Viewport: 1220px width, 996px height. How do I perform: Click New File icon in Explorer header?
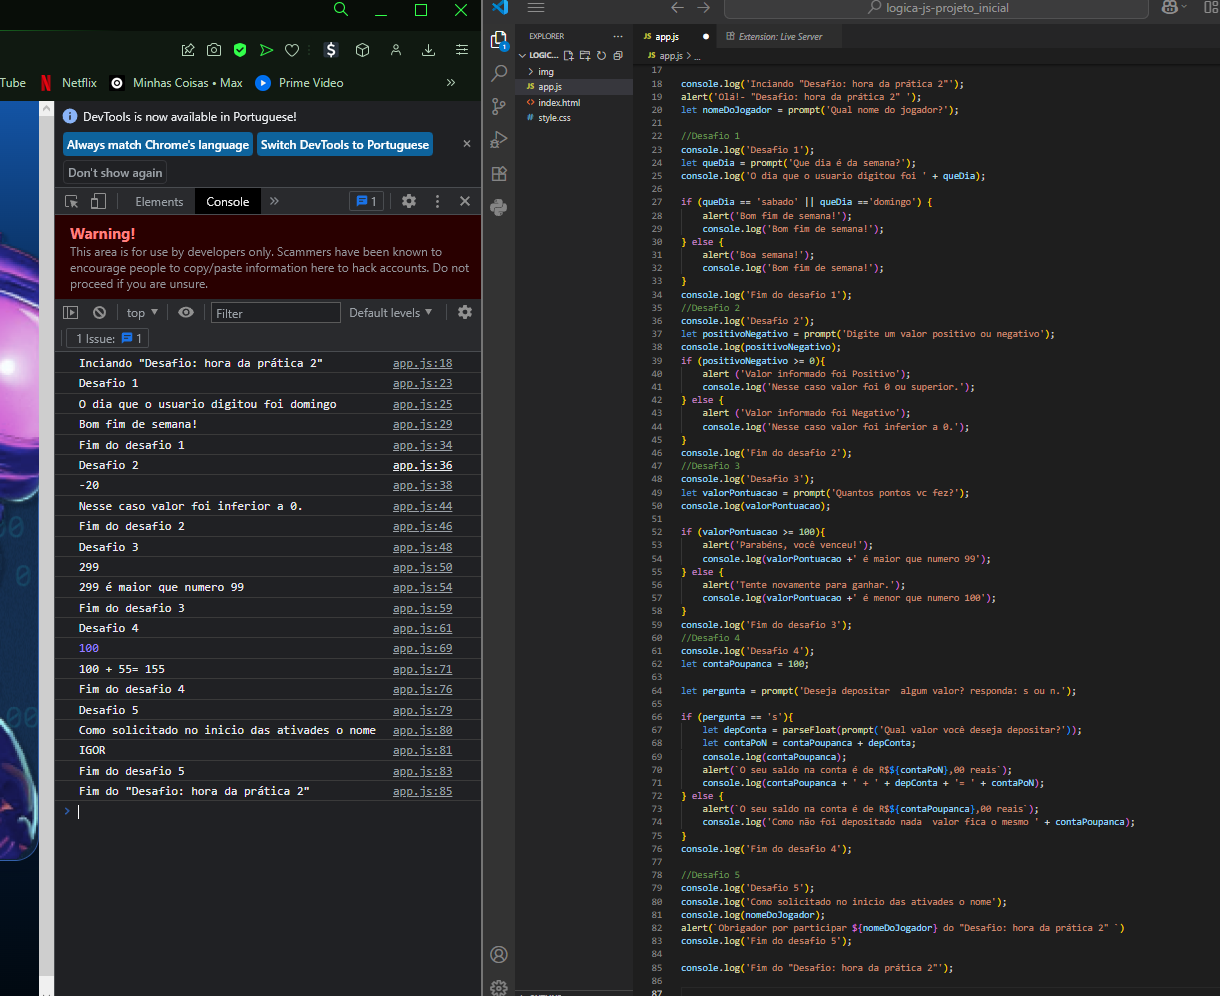[x=569, y=56]
